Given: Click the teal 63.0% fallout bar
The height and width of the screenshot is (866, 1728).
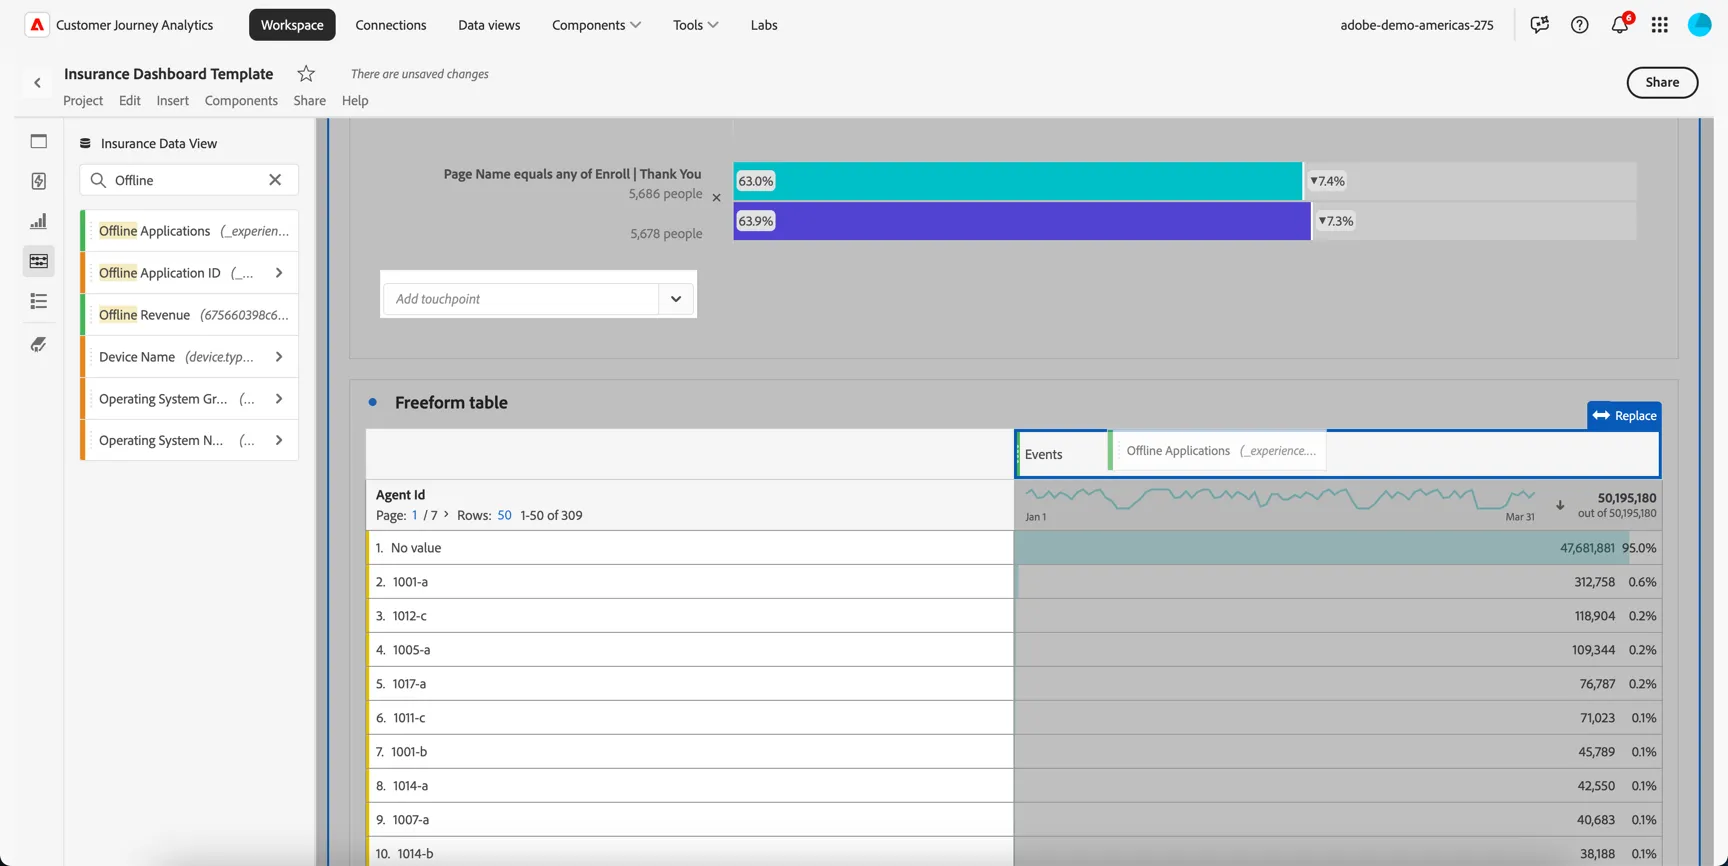Looking at the screenshot, I should (x=1018, y=181).
